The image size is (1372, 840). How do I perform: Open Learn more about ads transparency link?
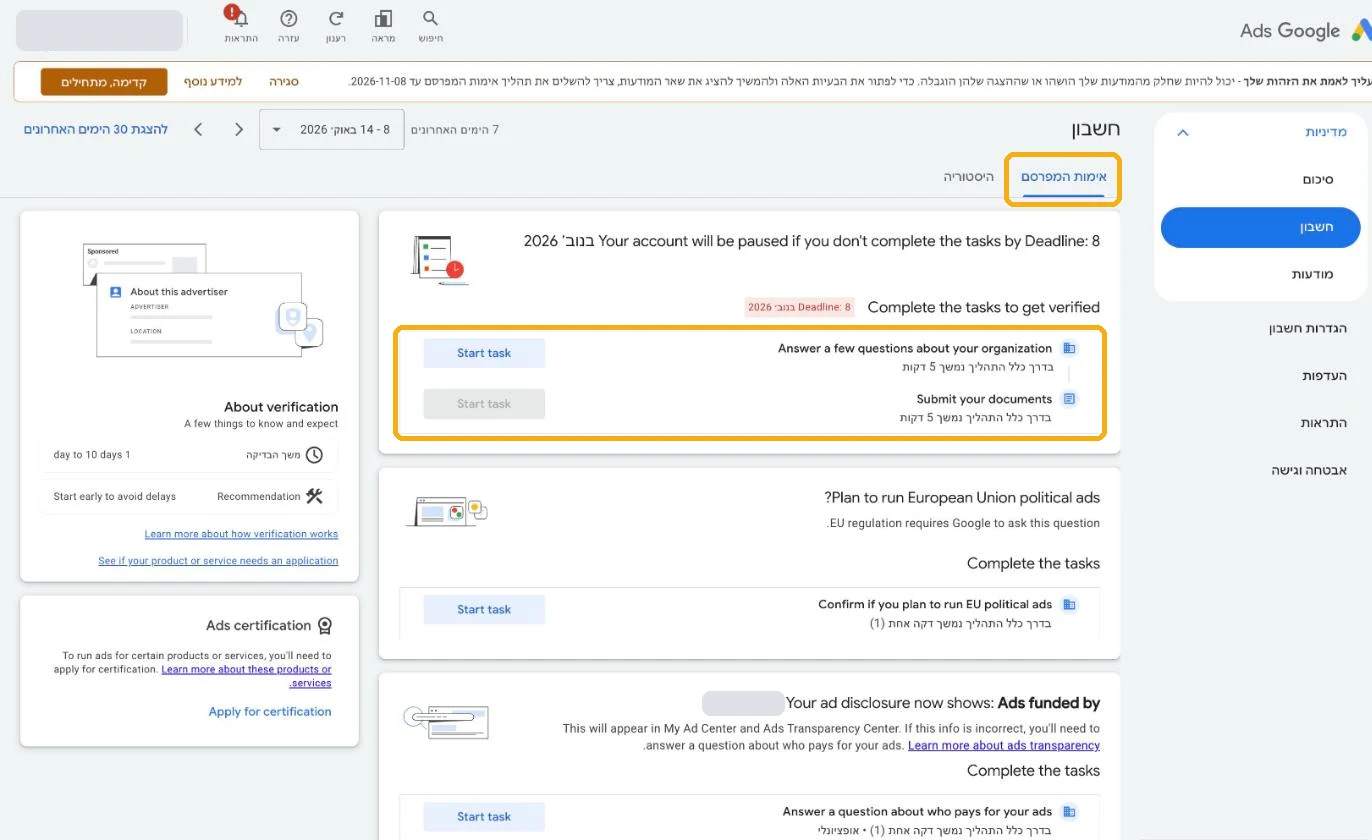1004,745
